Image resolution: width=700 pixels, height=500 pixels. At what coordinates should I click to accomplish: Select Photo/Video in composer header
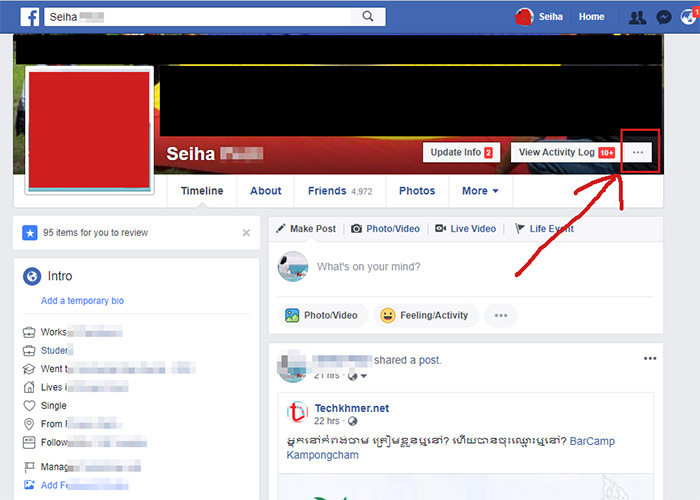[386, 229]
